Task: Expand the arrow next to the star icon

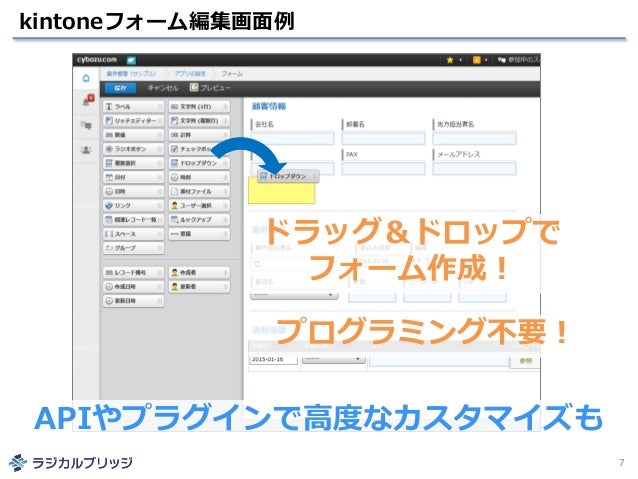Action: coord(461,60)
